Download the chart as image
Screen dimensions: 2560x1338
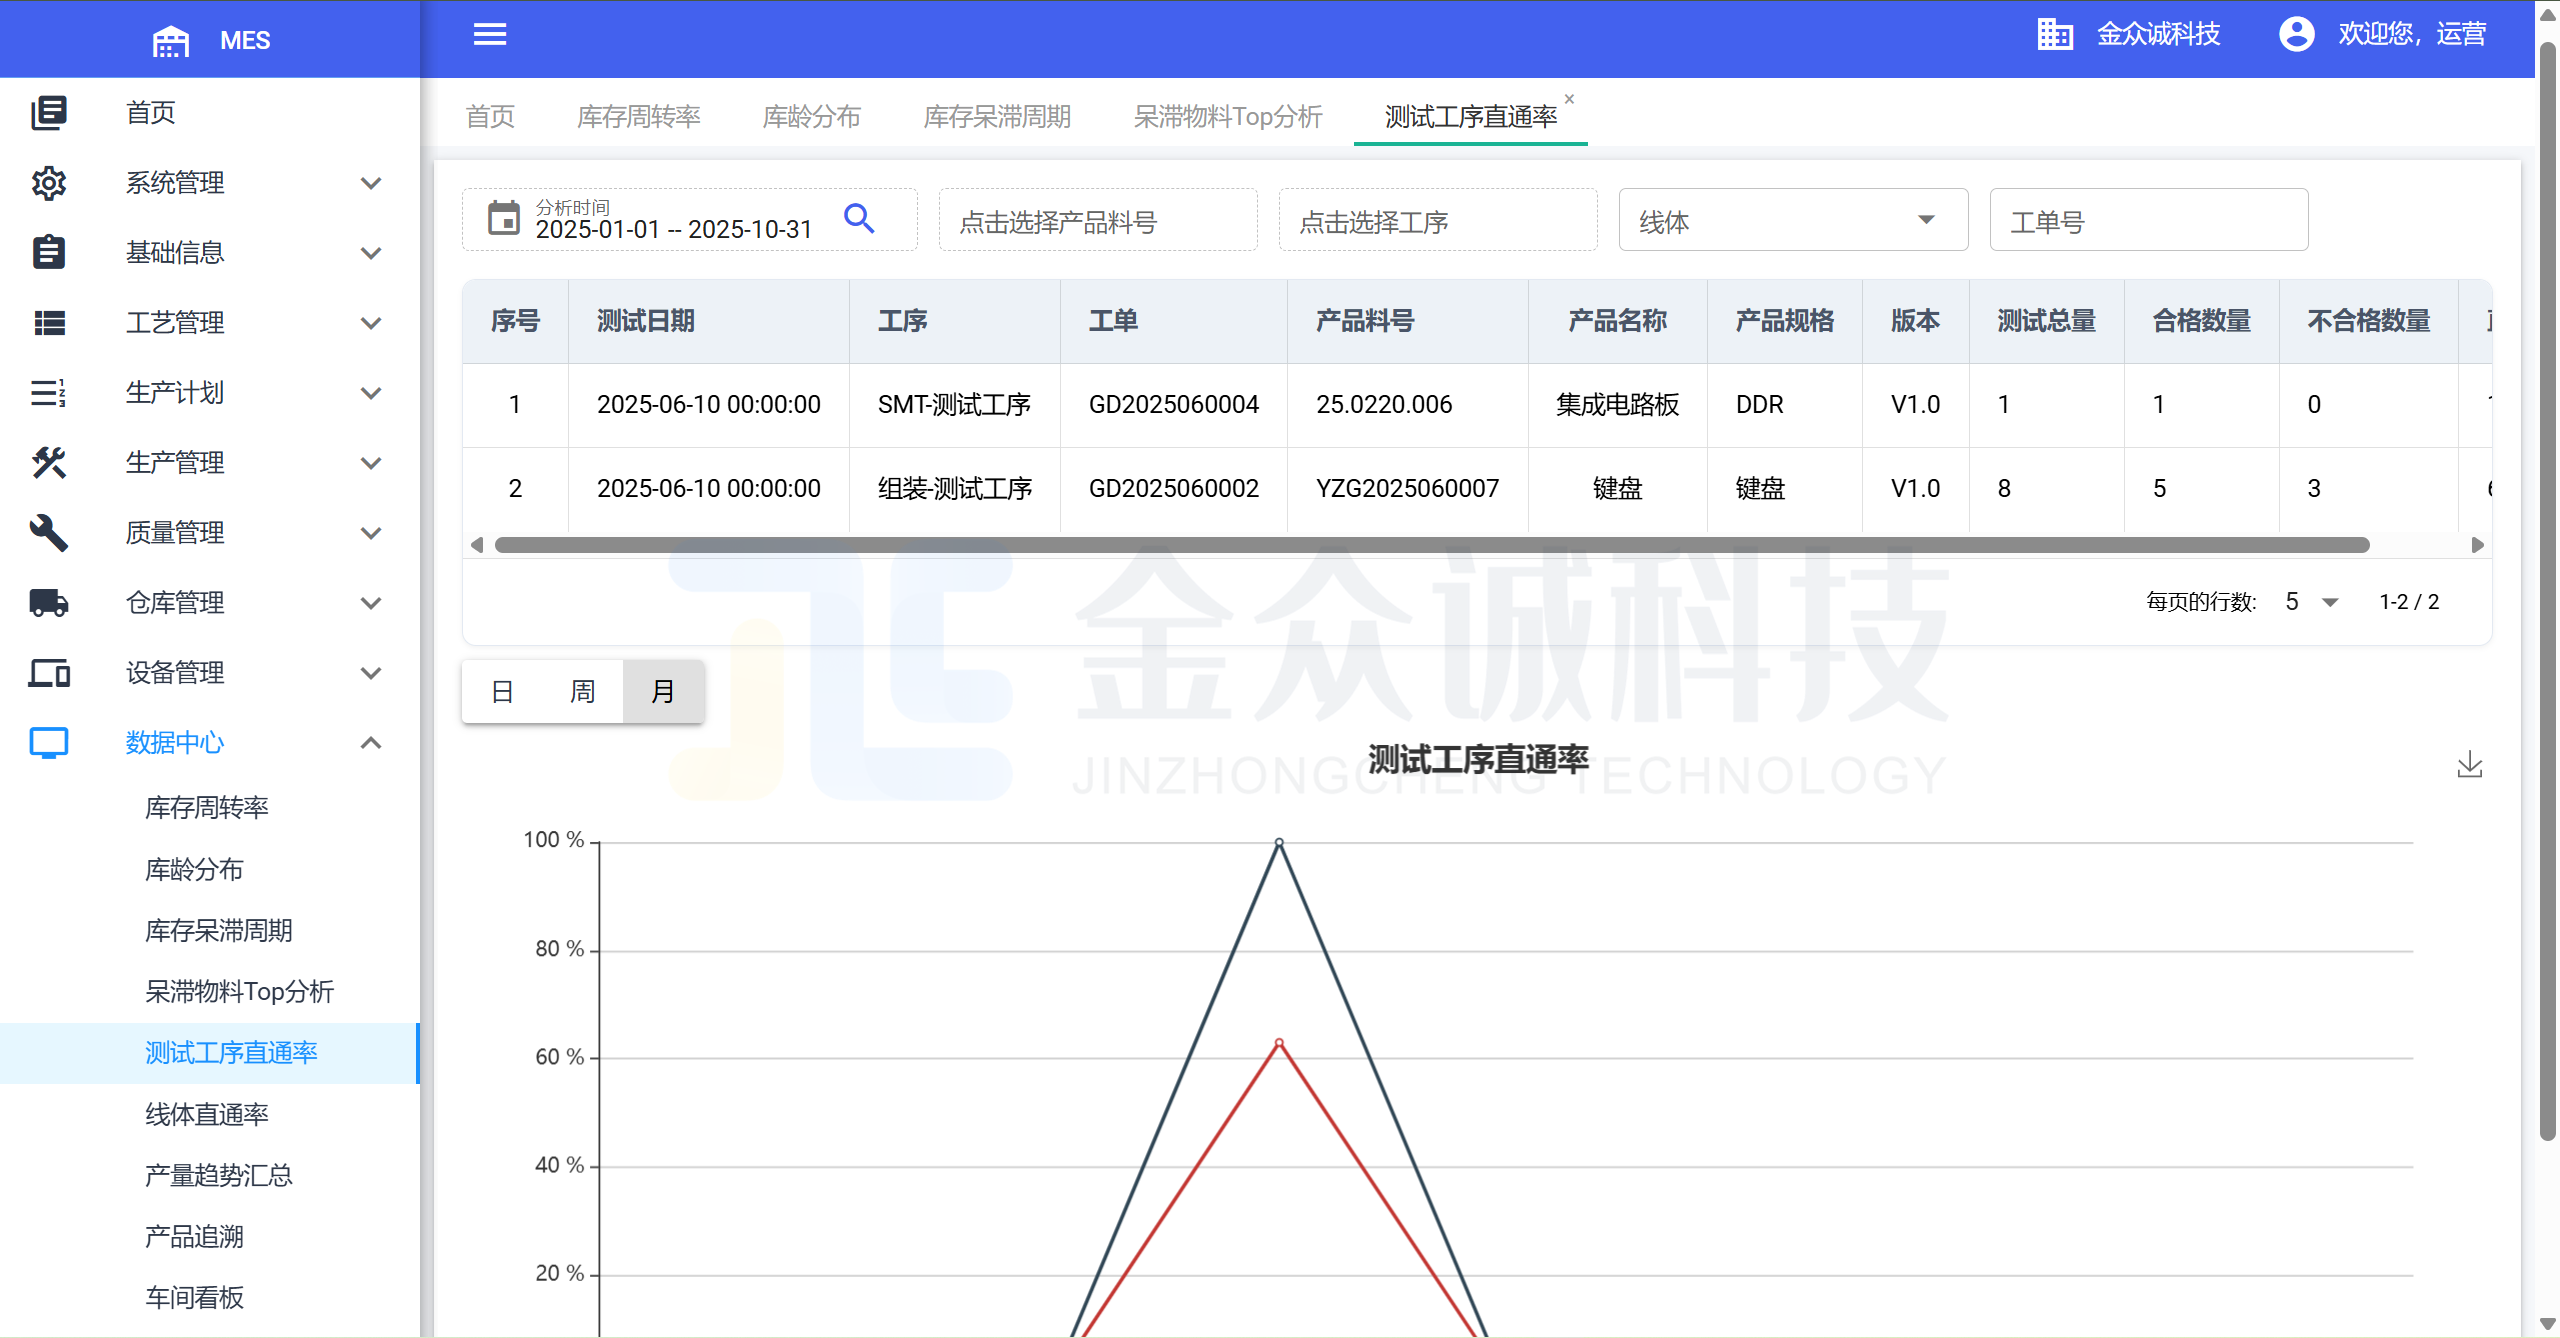[2469, 765]
